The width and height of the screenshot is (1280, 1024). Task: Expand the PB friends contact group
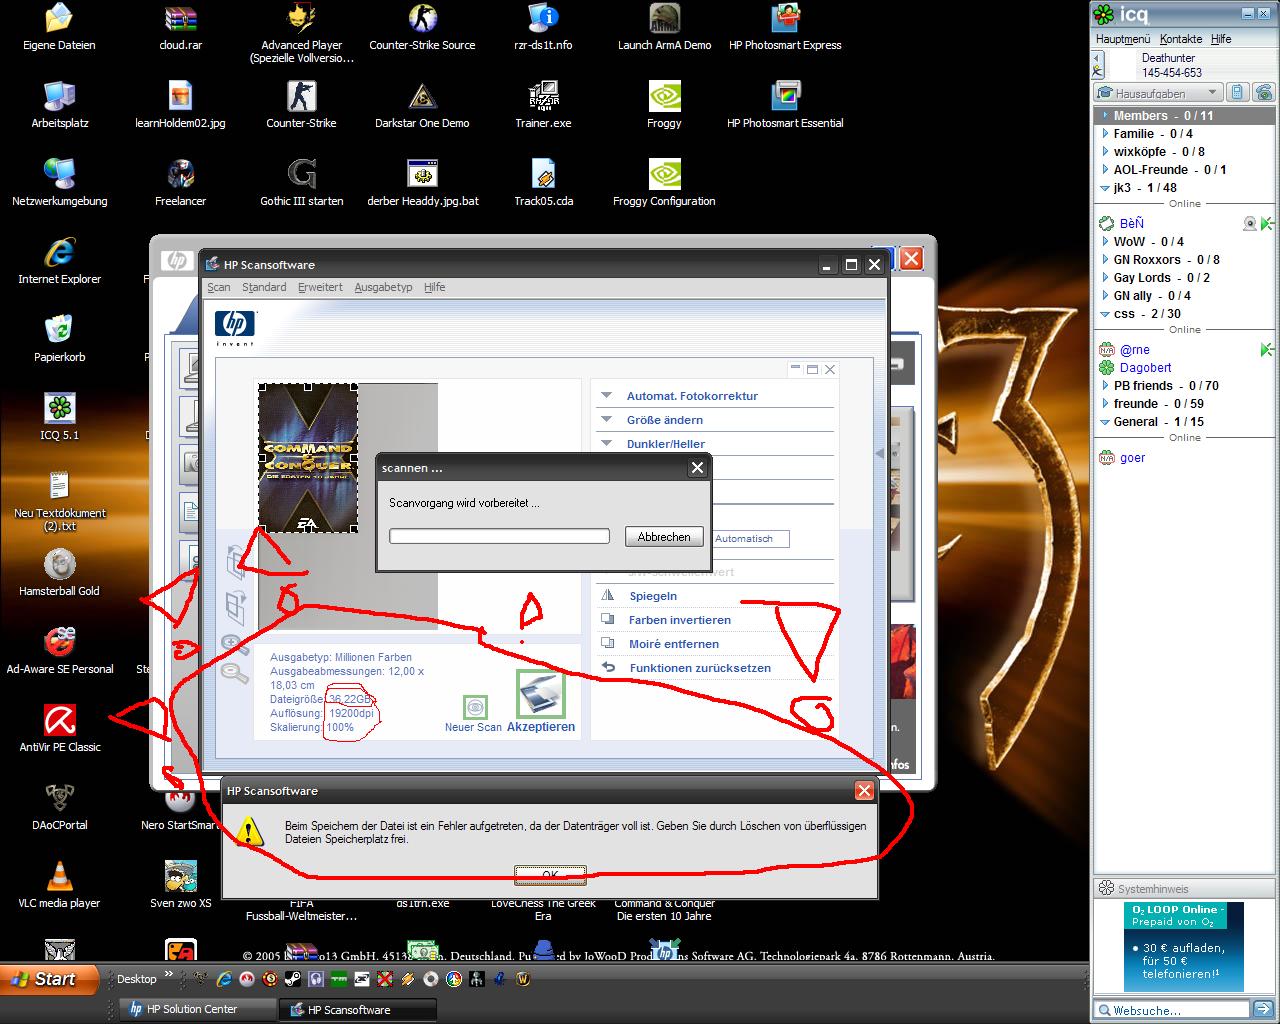[x=1105, y=385]
